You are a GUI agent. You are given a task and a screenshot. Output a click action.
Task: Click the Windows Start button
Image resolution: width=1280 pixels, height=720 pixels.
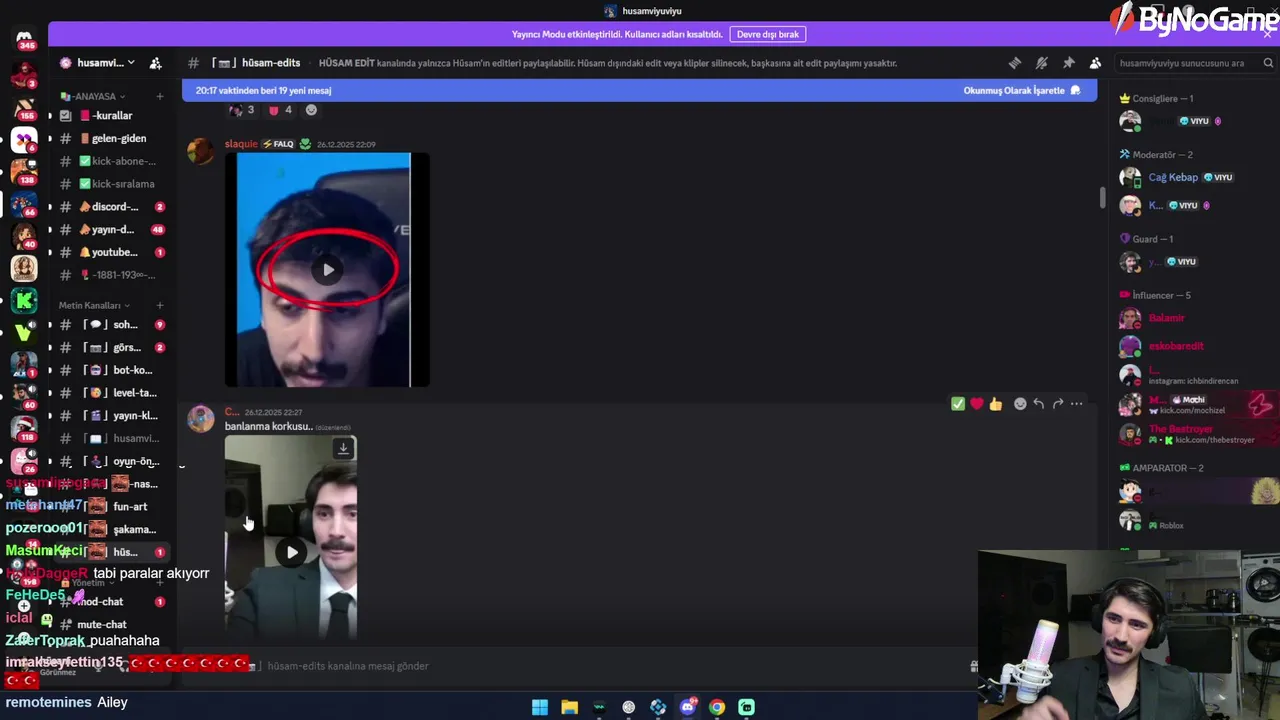click(x=540, y=707)
